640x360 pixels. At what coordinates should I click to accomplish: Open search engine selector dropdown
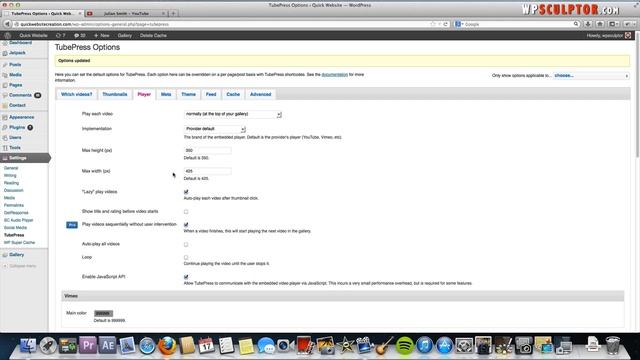click(459, 24)
